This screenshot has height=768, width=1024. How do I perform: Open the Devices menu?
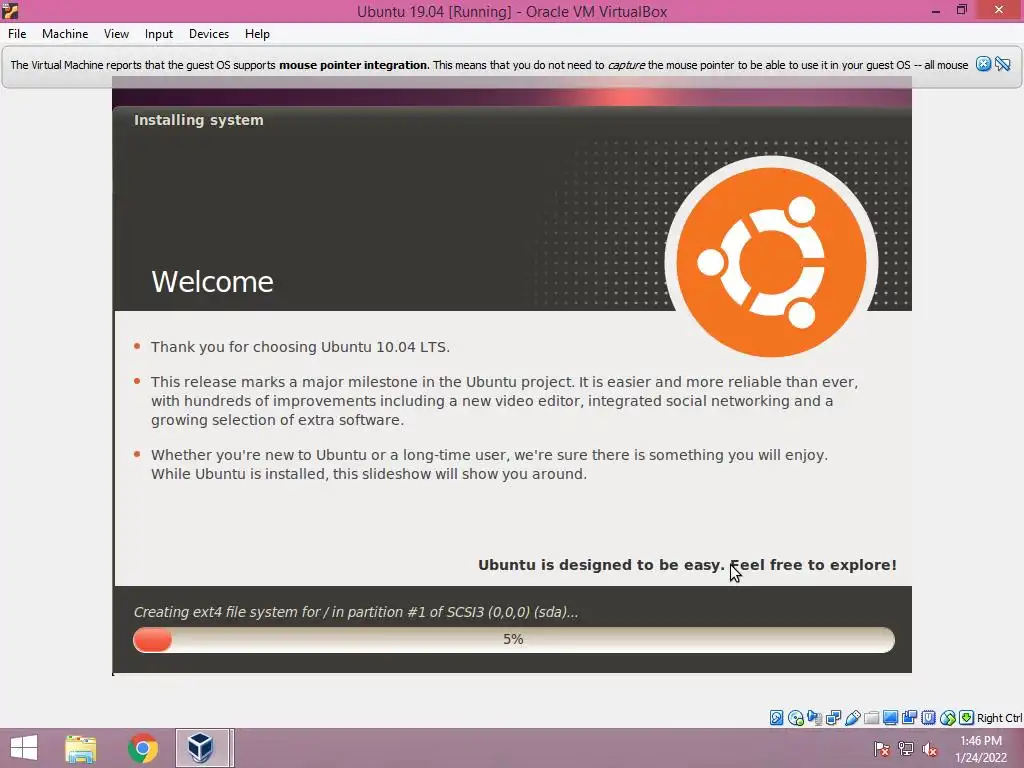tap(208, 34)
